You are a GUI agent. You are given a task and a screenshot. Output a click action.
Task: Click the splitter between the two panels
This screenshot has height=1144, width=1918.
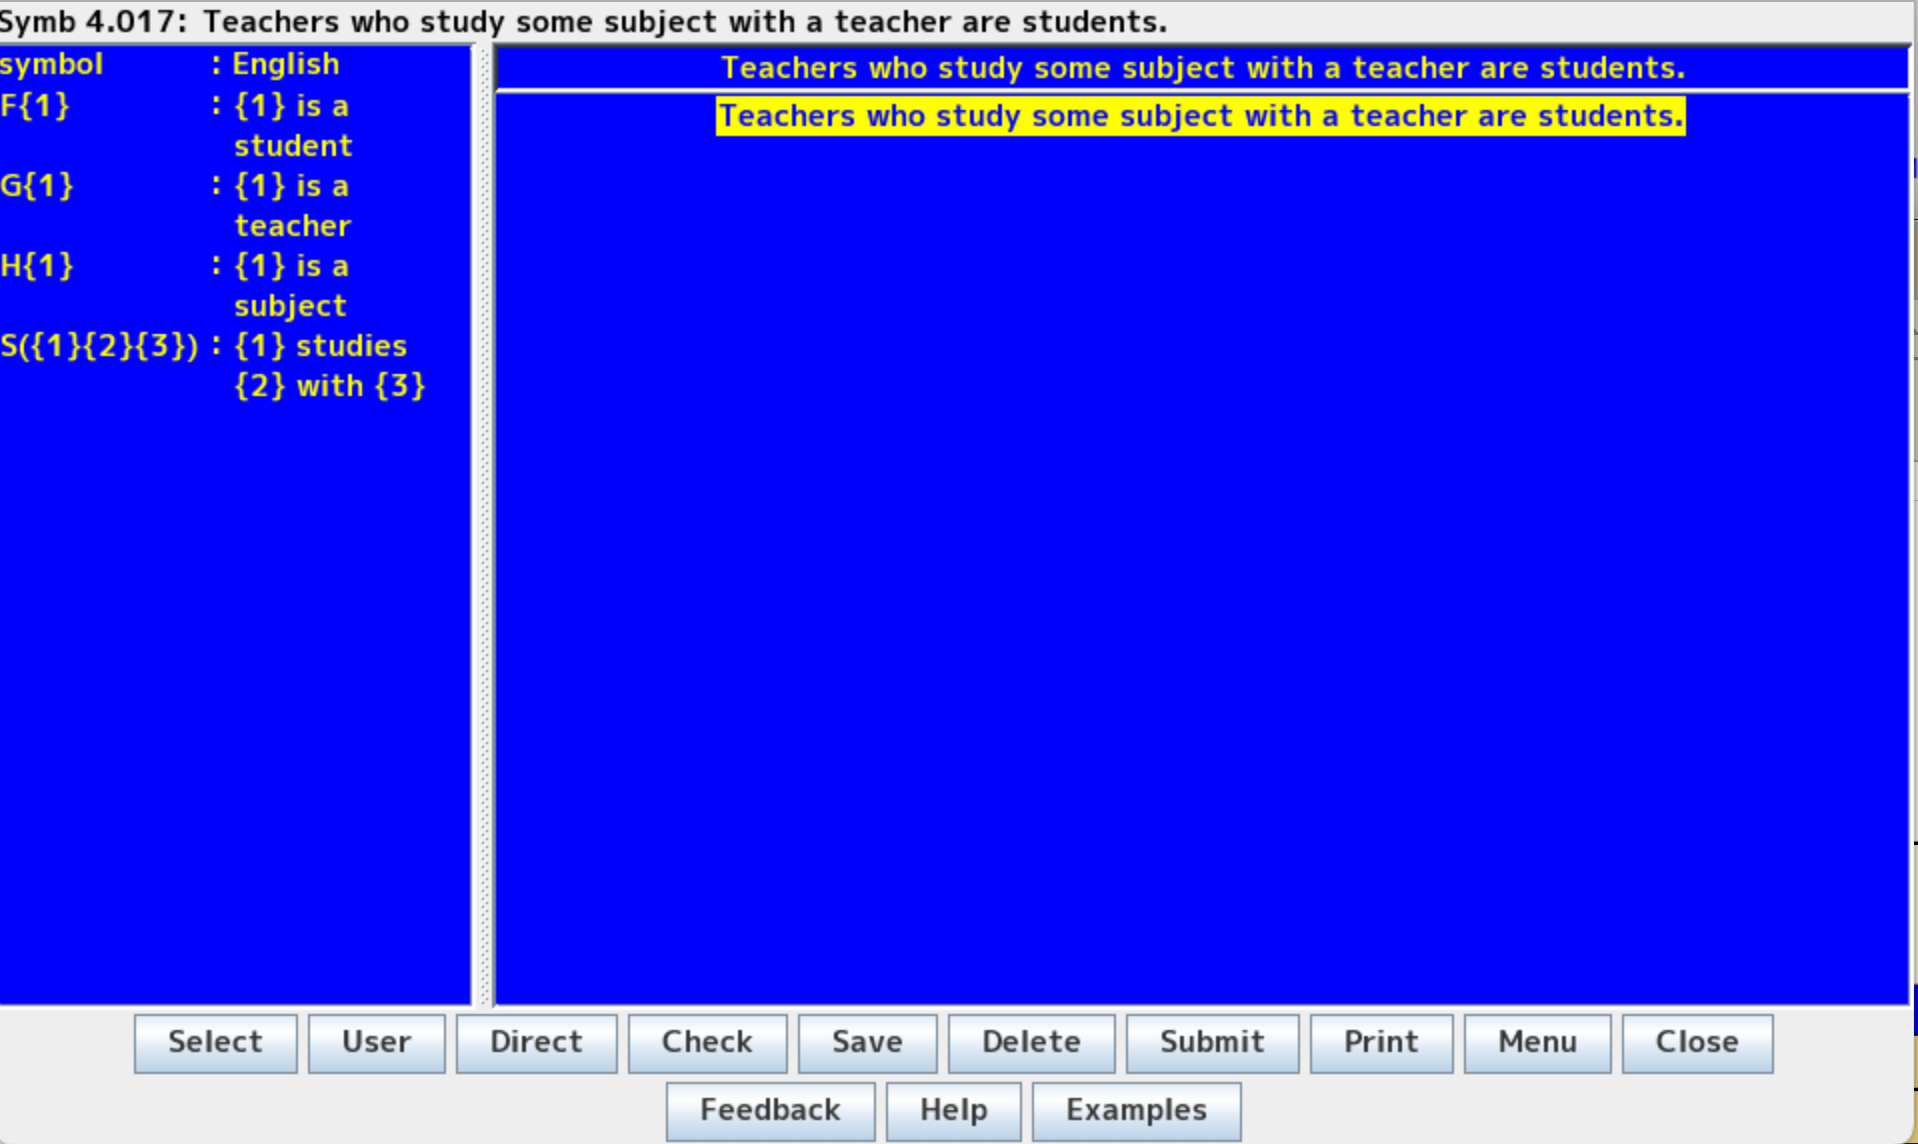(483, 520)
